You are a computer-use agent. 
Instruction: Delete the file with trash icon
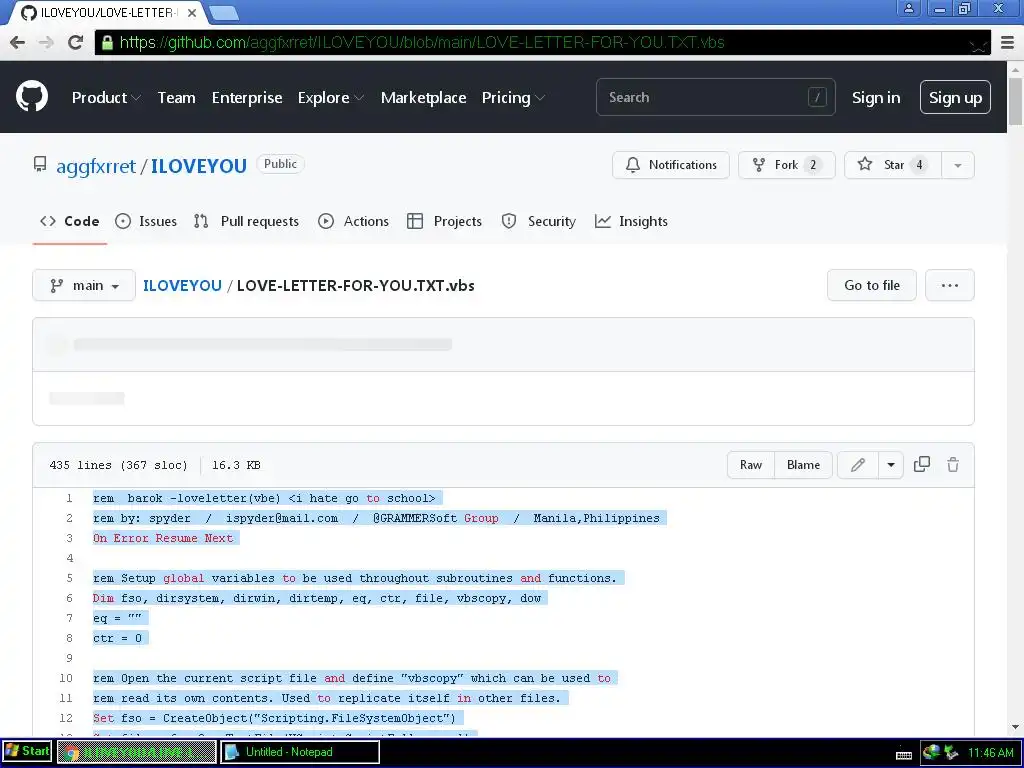pyautogui.click(x=953, y=464)
